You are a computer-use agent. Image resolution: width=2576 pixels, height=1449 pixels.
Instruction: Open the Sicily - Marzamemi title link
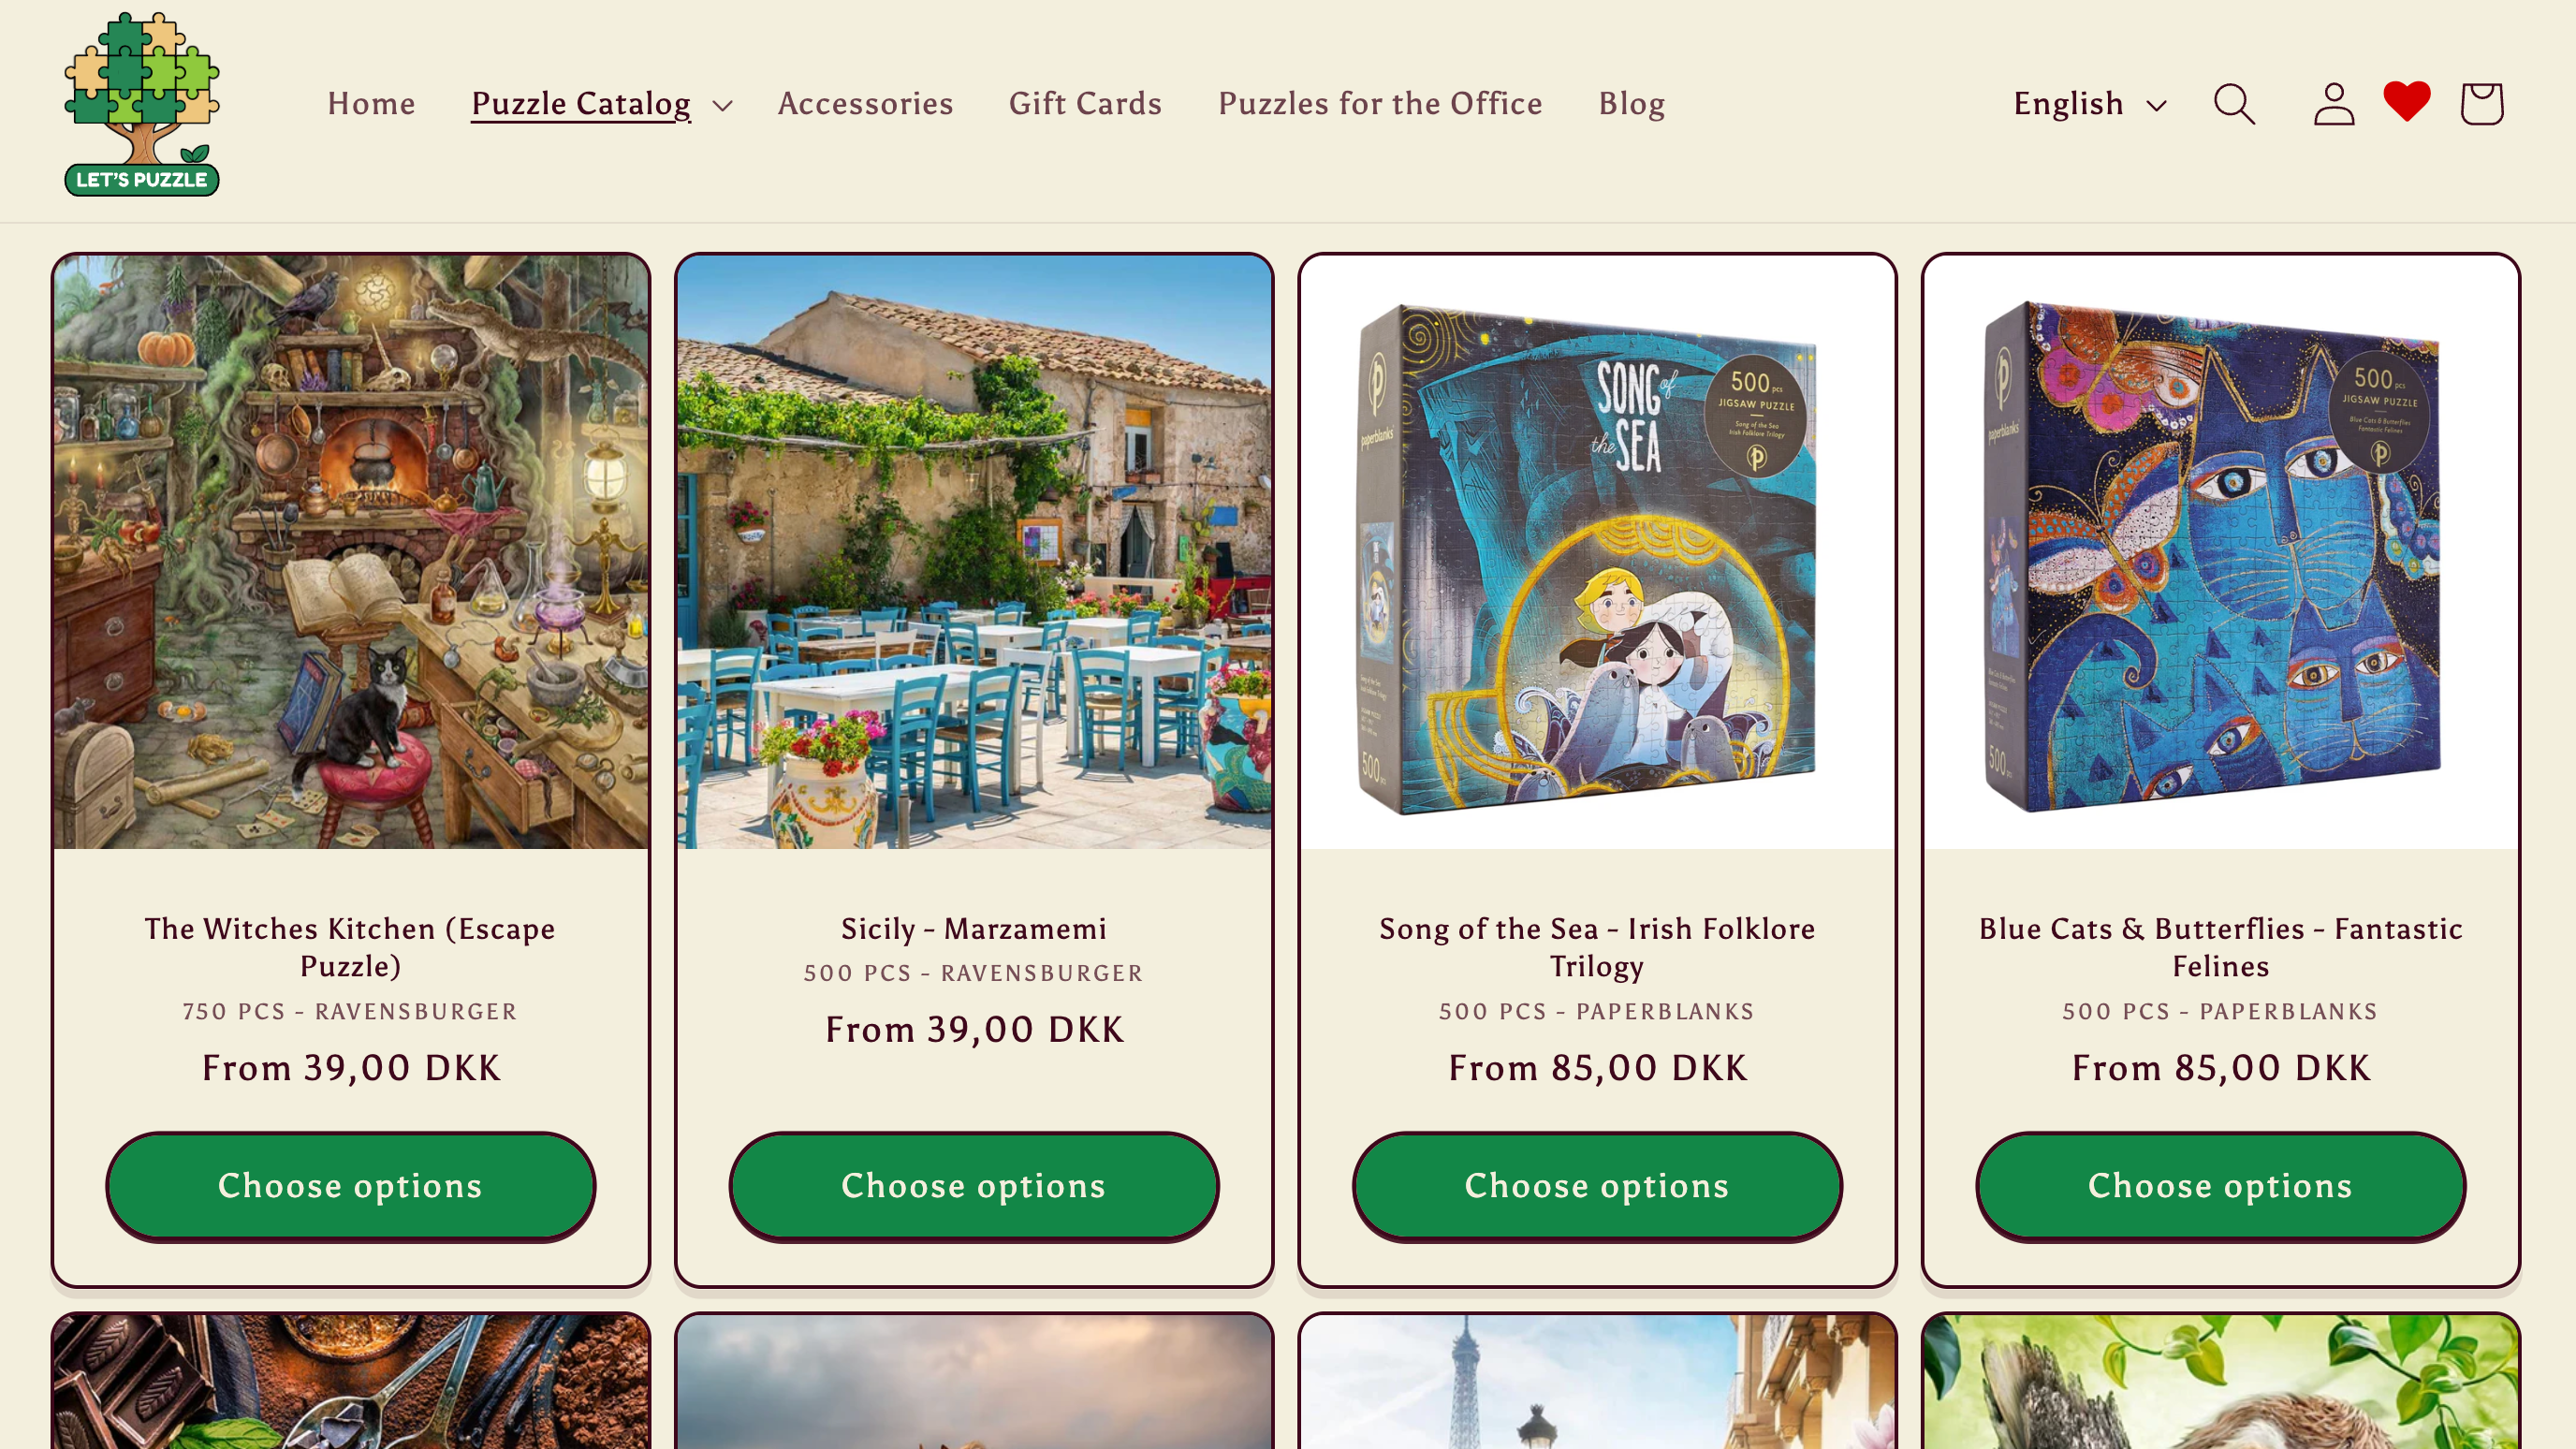point(974,929)
